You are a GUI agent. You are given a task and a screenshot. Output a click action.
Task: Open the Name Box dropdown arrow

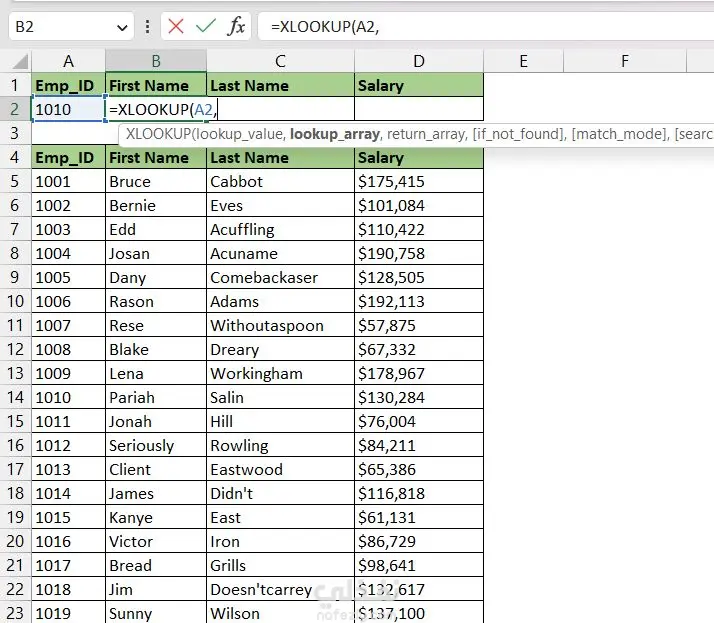[x=122, y=28]
